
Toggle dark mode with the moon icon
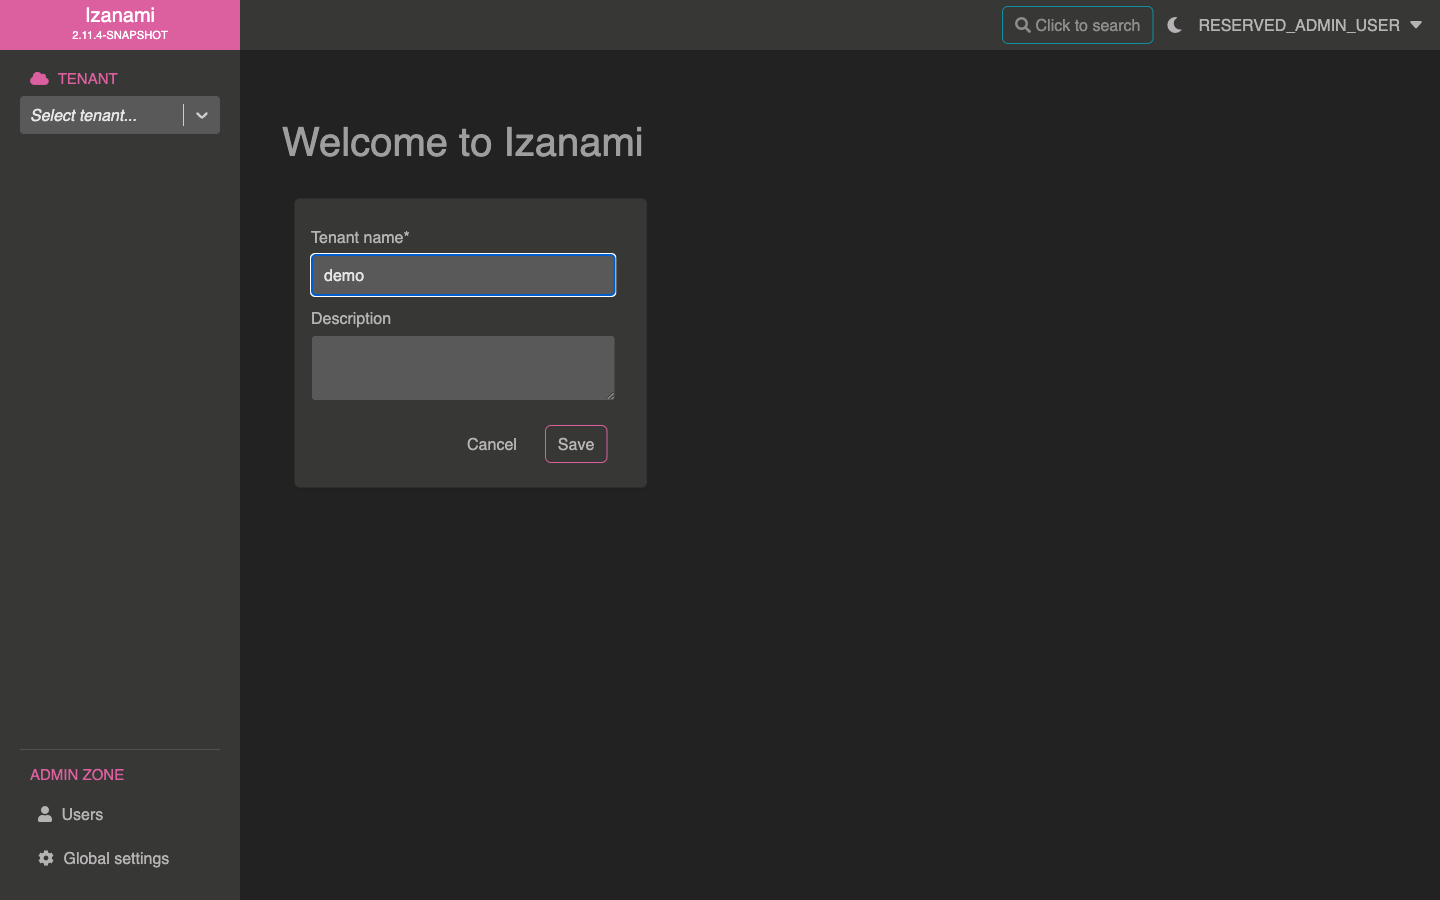click(x=1175, y=25)
